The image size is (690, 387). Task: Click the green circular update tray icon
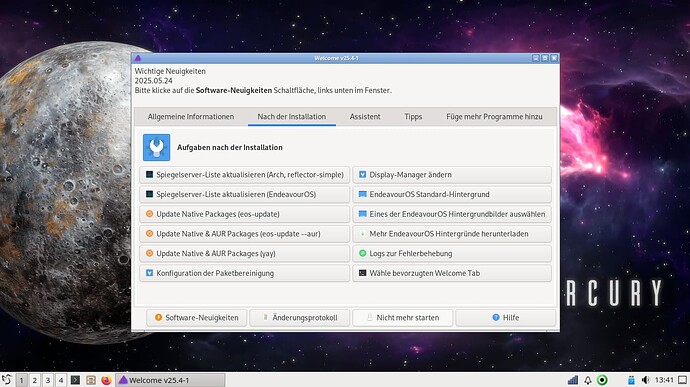(x=602, y=380)
